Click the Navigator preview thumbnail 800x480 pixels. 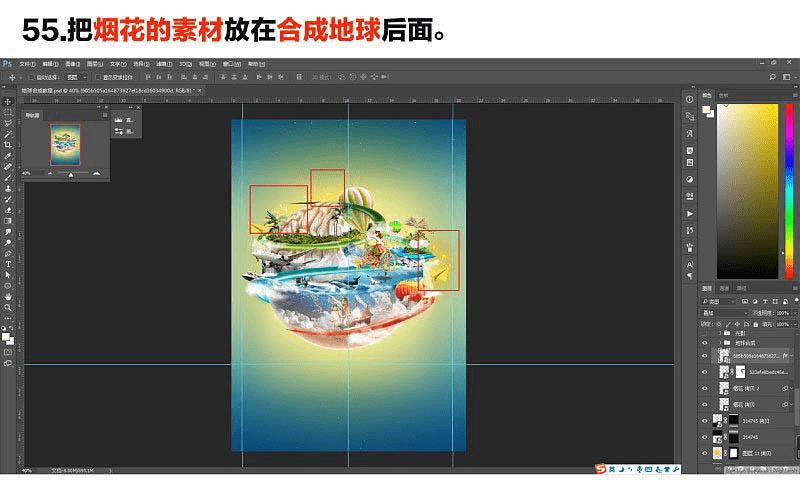click(65, 144)
